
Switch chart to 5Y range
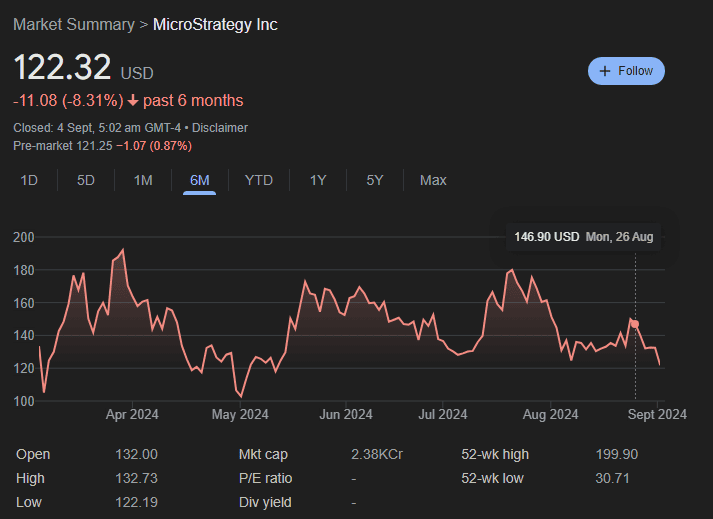pos(375,180)
